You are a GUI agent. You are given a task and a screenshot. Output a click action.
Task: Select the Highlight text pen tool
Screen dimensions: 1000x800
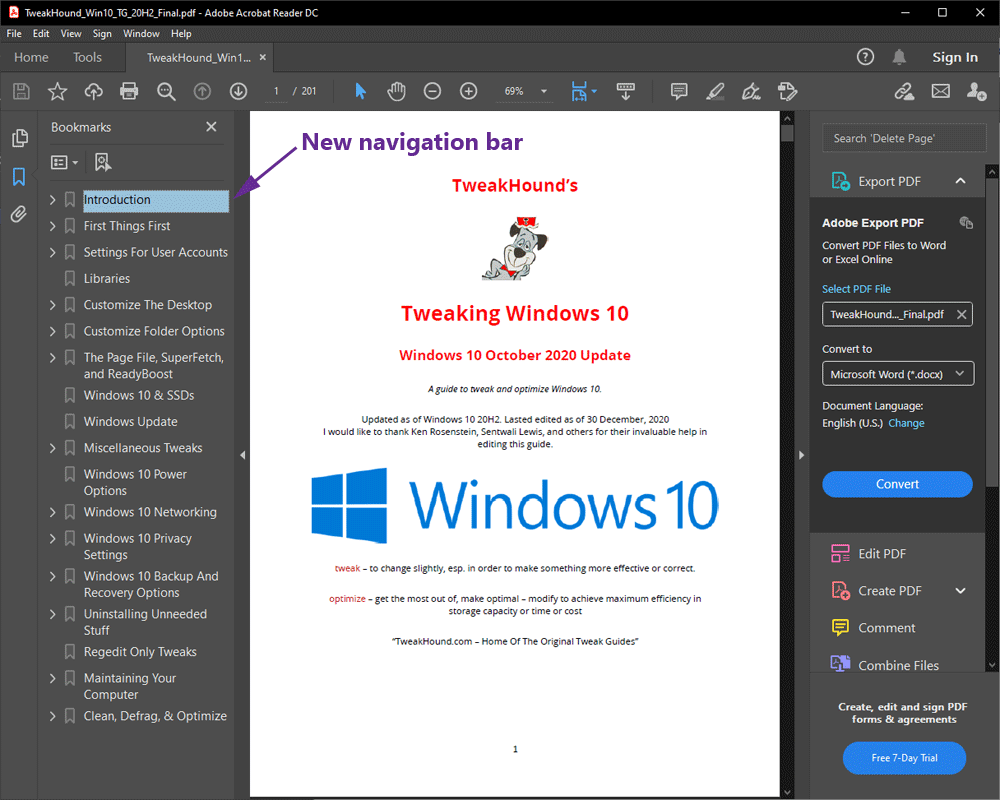[715, 91]
